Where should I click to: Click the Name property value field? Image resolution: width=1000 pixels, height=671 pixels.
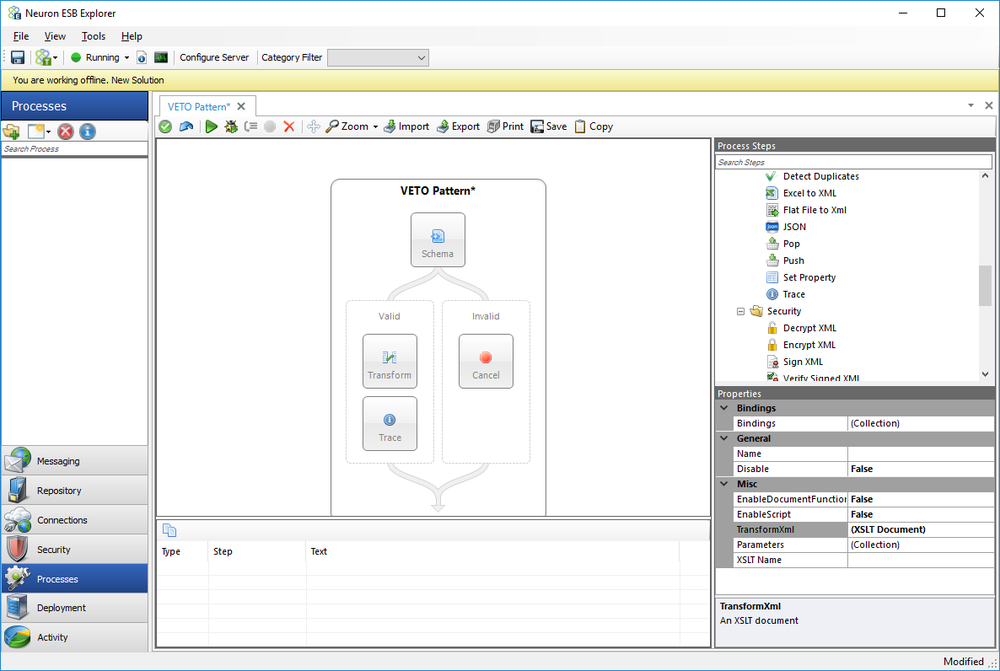(920, 453)
